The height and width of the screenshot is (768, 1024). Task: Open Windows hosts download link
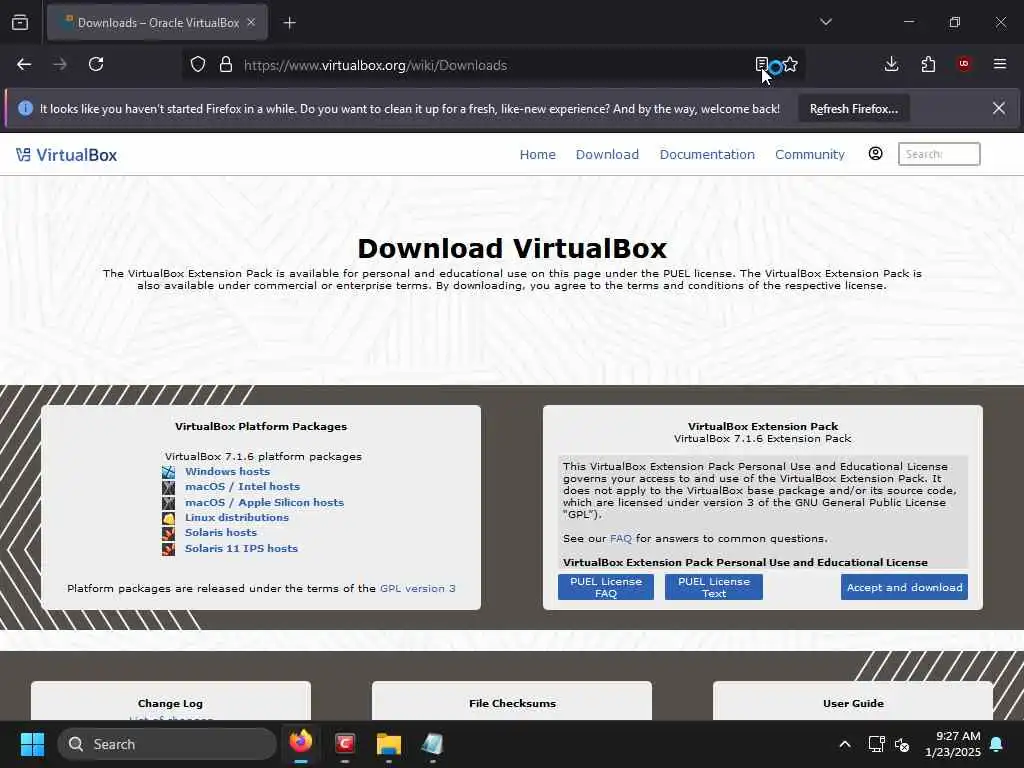(x=227, y=472)
